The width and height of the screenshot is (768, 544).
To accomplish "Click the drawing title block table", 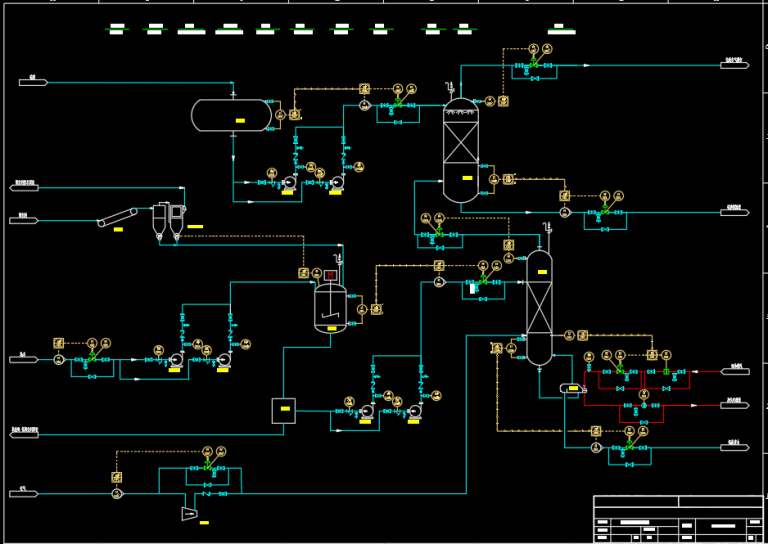I will [678, 518].
